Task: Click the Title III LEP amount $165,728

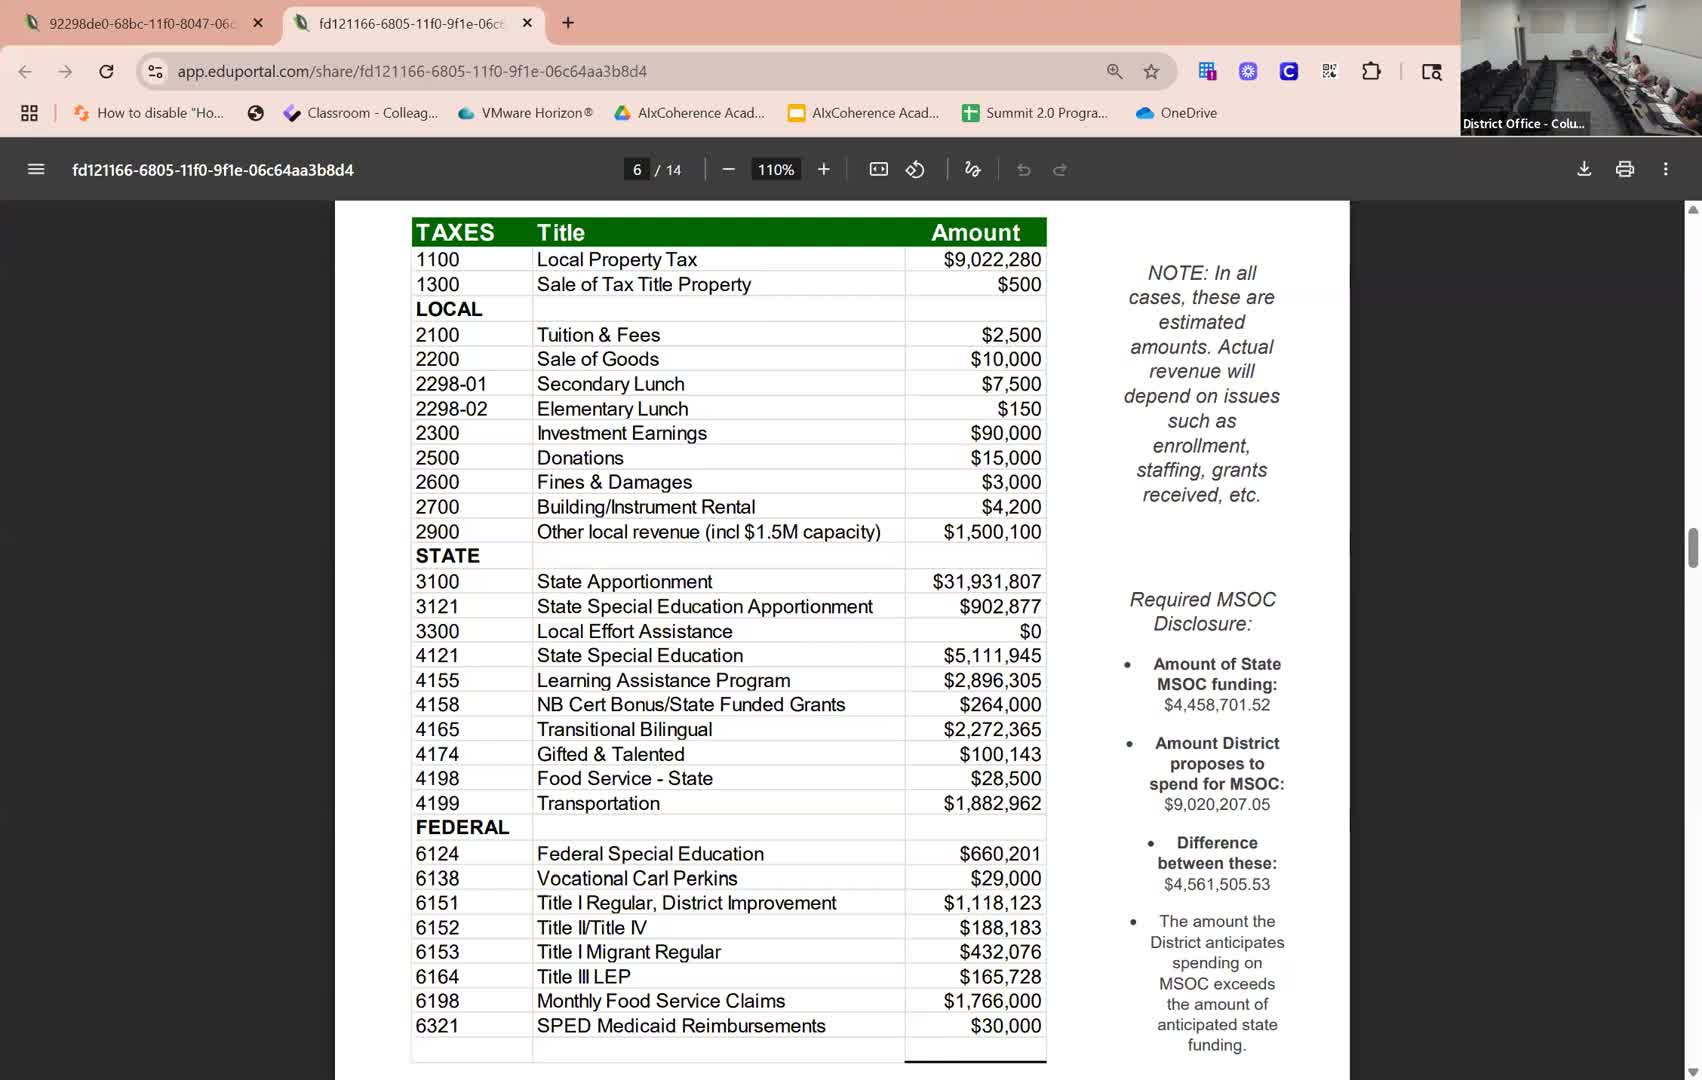Action: click(1000, 977)
